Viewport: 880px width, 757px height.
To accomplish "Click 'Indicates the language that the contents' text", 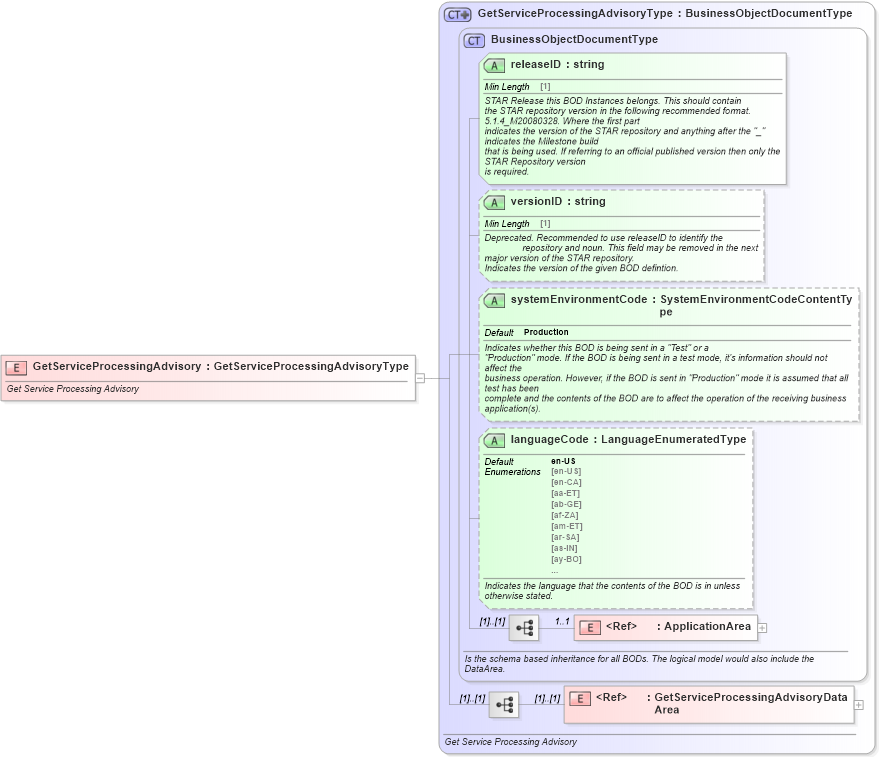I will click(612, 591).
